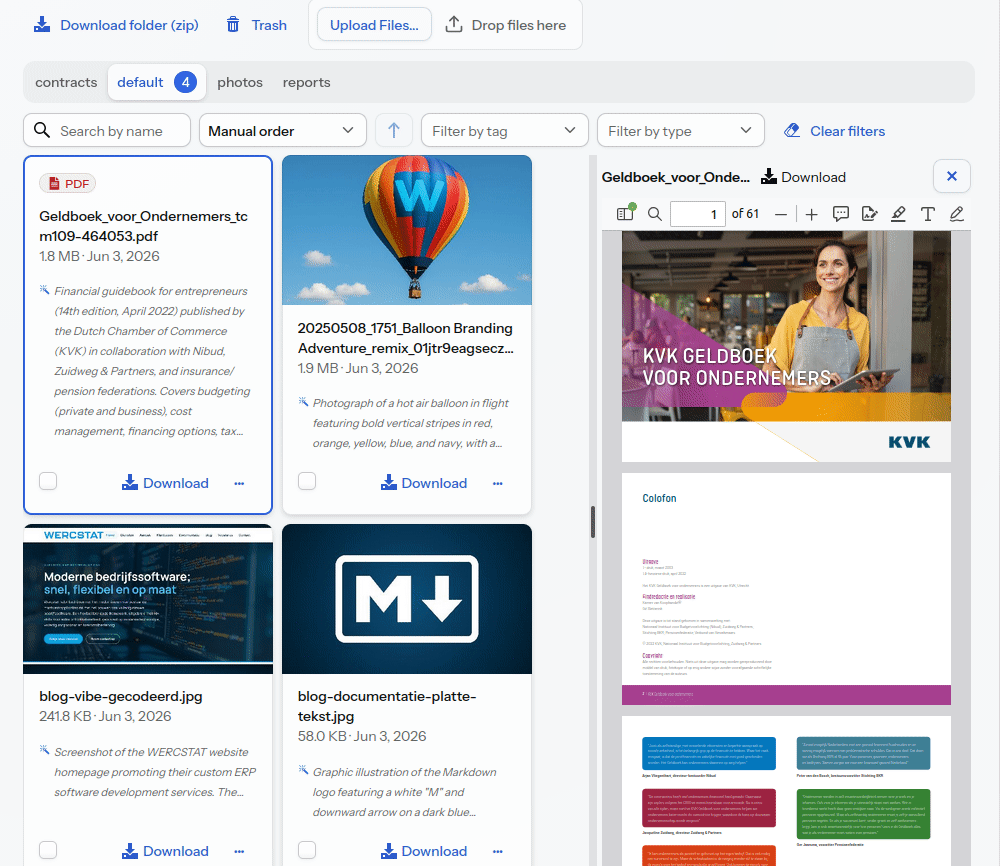
Task: Click the blog-documentatie-platte-tekst.jpg file name
Action: click(x=387, y=706)
